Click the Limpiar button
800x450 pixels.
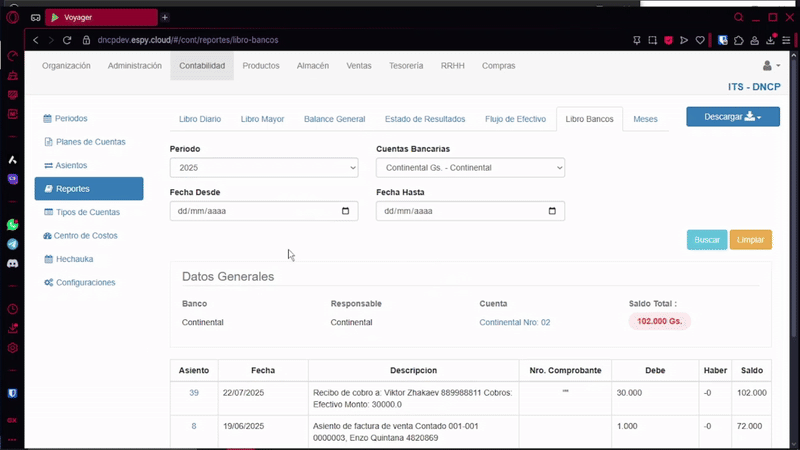750,240
